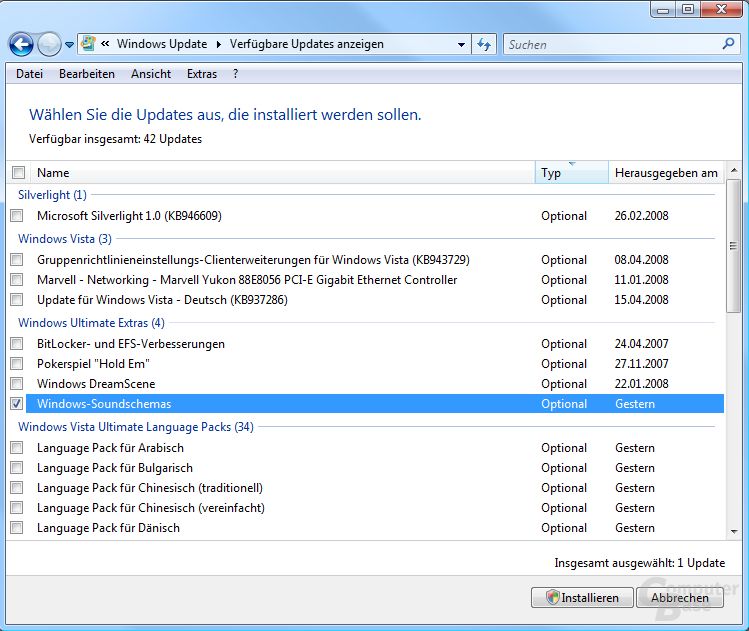
Task: Click the date 08.04.2008 cell
Action: point(642,259)
